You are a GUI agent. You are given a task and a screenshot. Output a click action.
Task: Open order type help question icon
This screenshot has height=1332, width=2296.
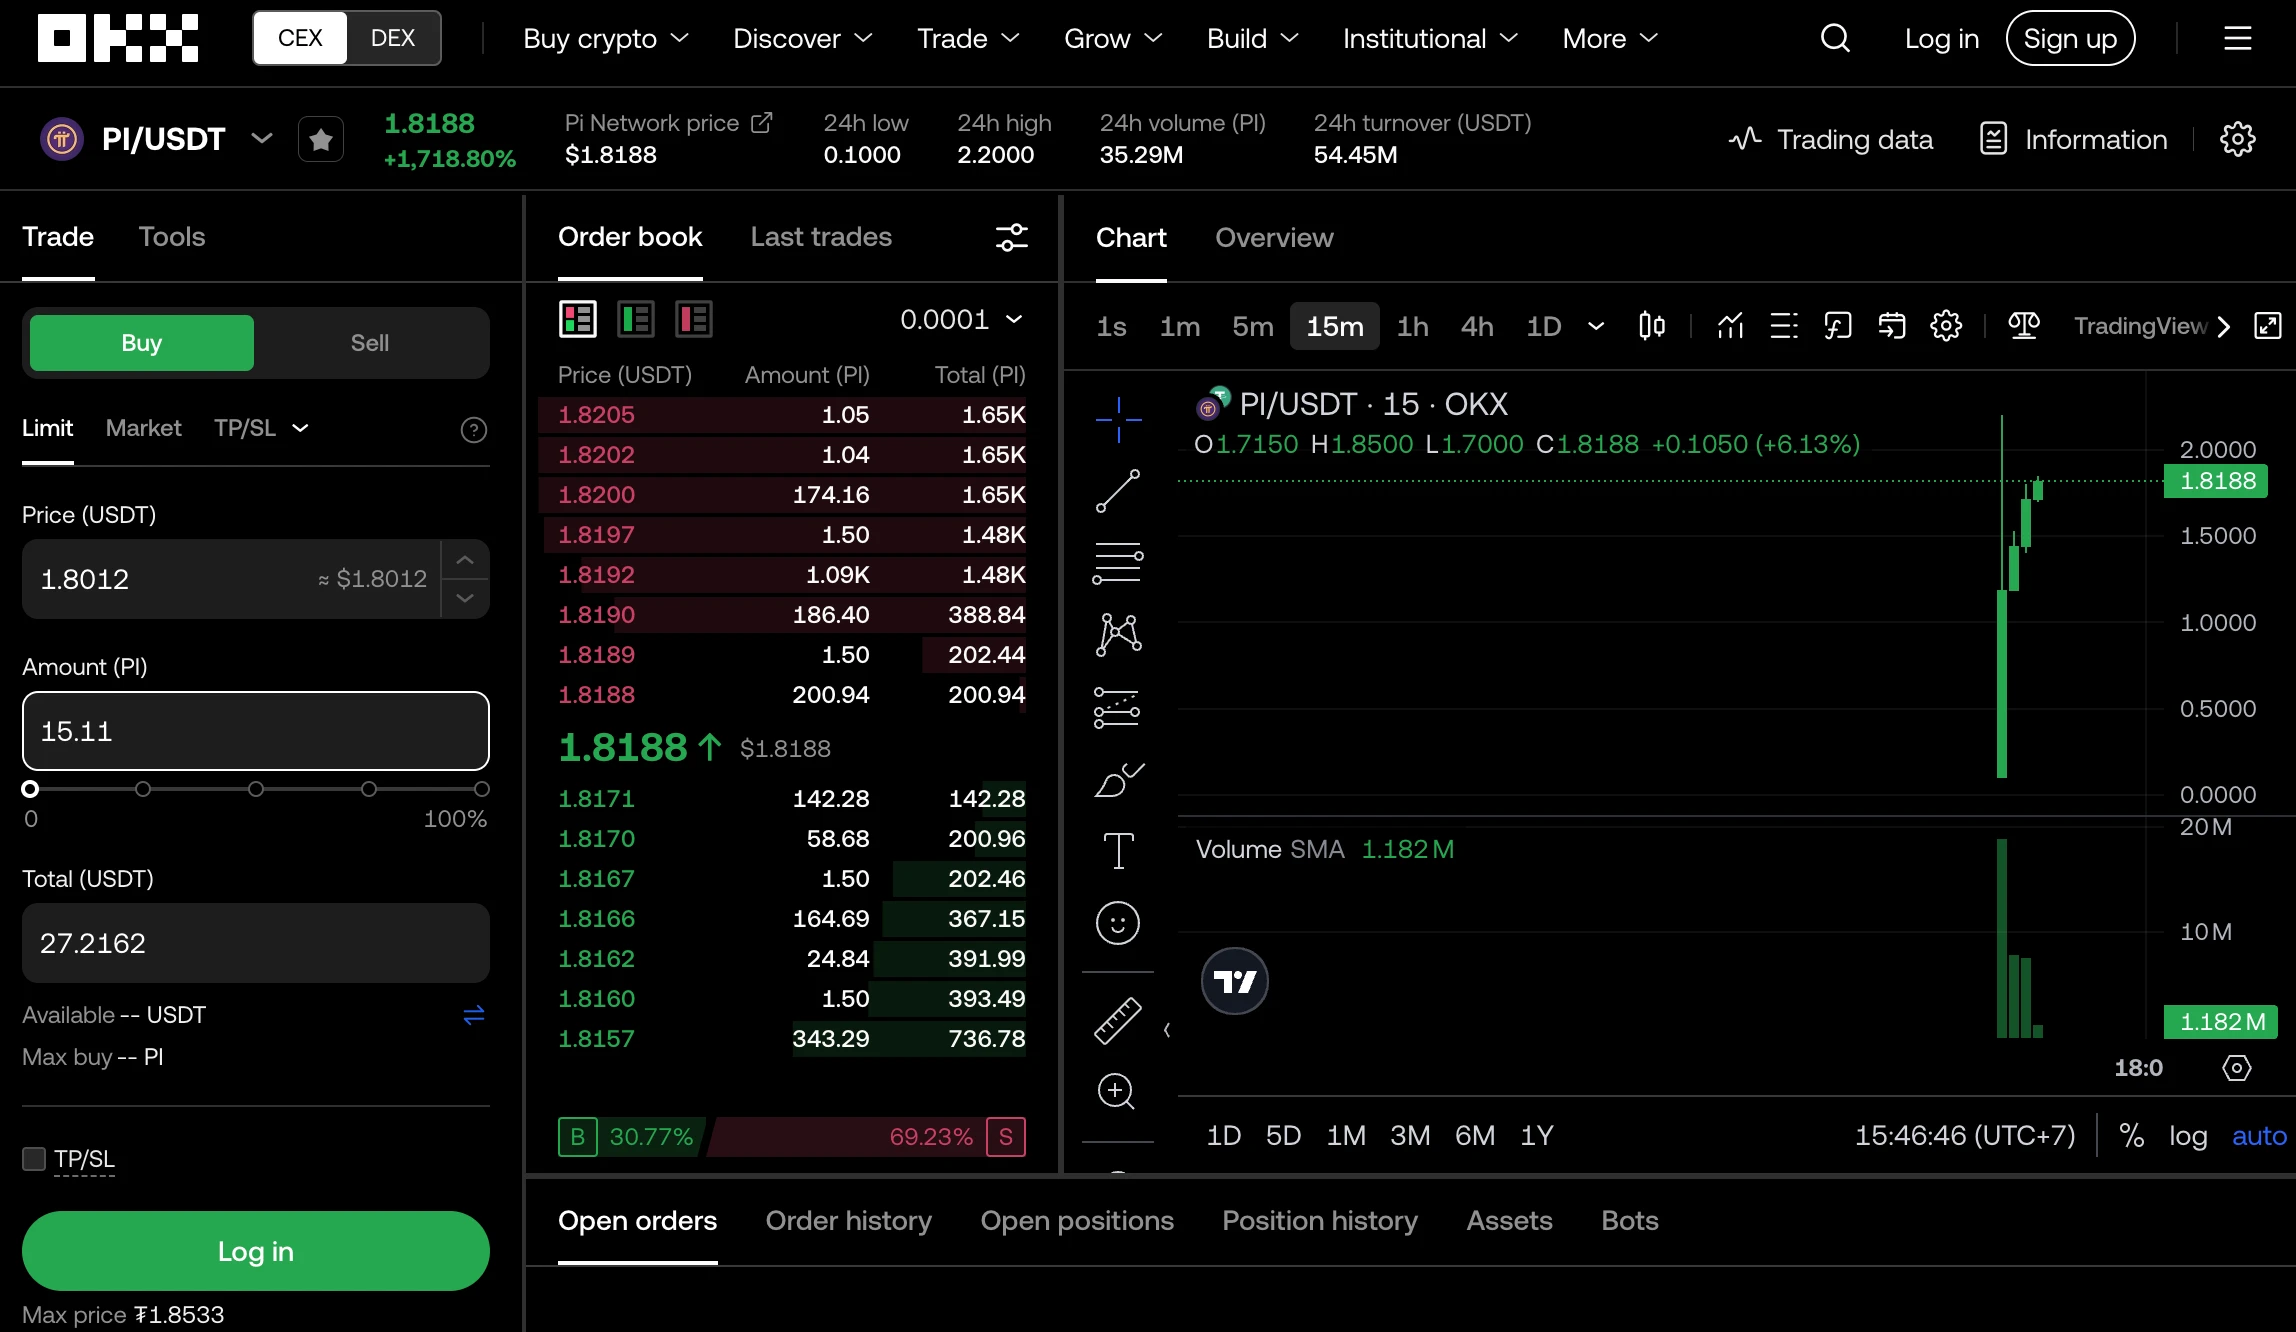pyautogui.click(x=474, y=430)
